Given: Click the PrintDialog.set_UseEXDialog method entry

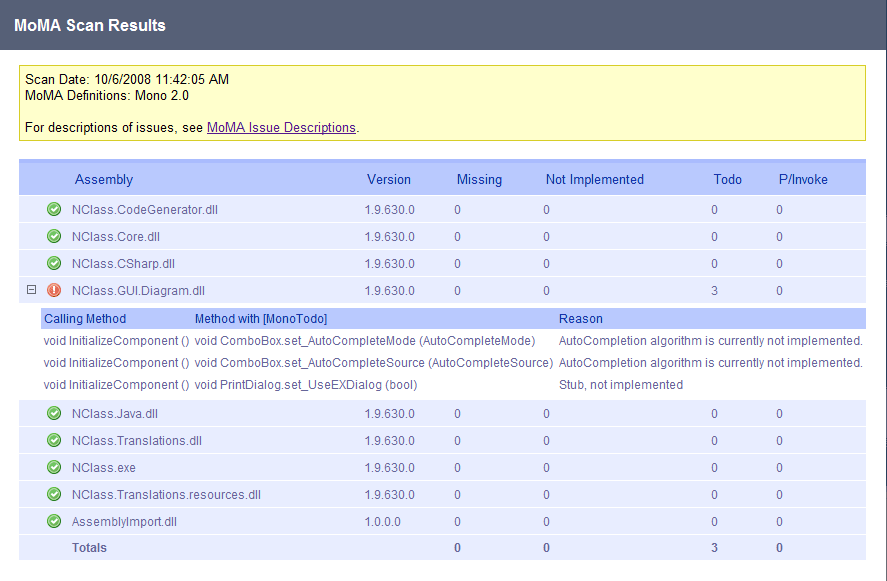Looking at the screenshot, I should [x=306, y=385].
